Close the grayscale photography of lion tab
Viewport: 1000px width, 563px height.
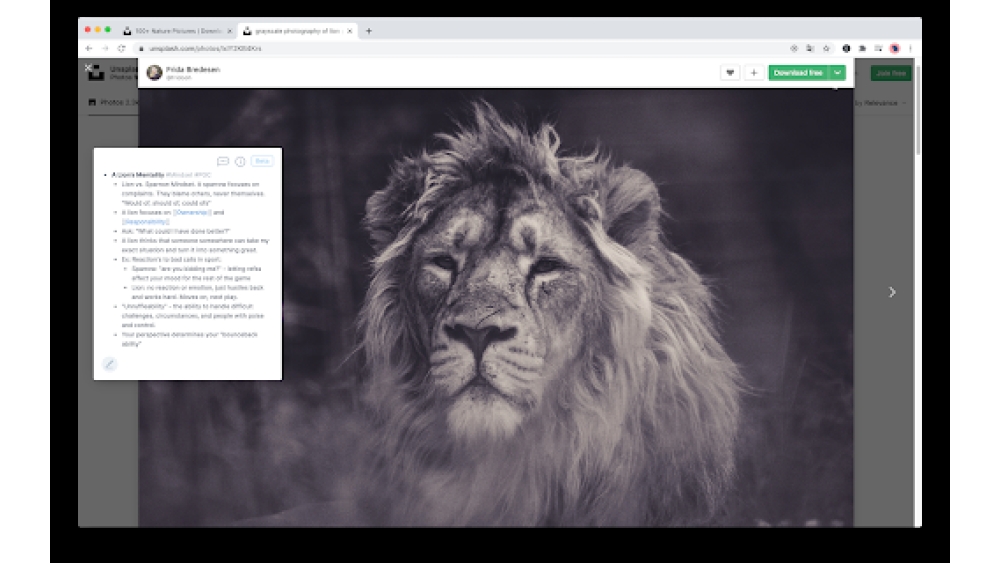coord(349,31)
